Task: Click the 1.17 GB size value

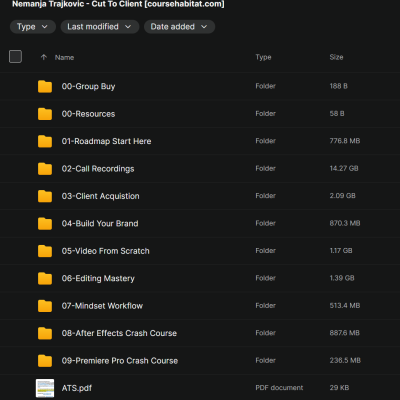Action: [341, 250]
